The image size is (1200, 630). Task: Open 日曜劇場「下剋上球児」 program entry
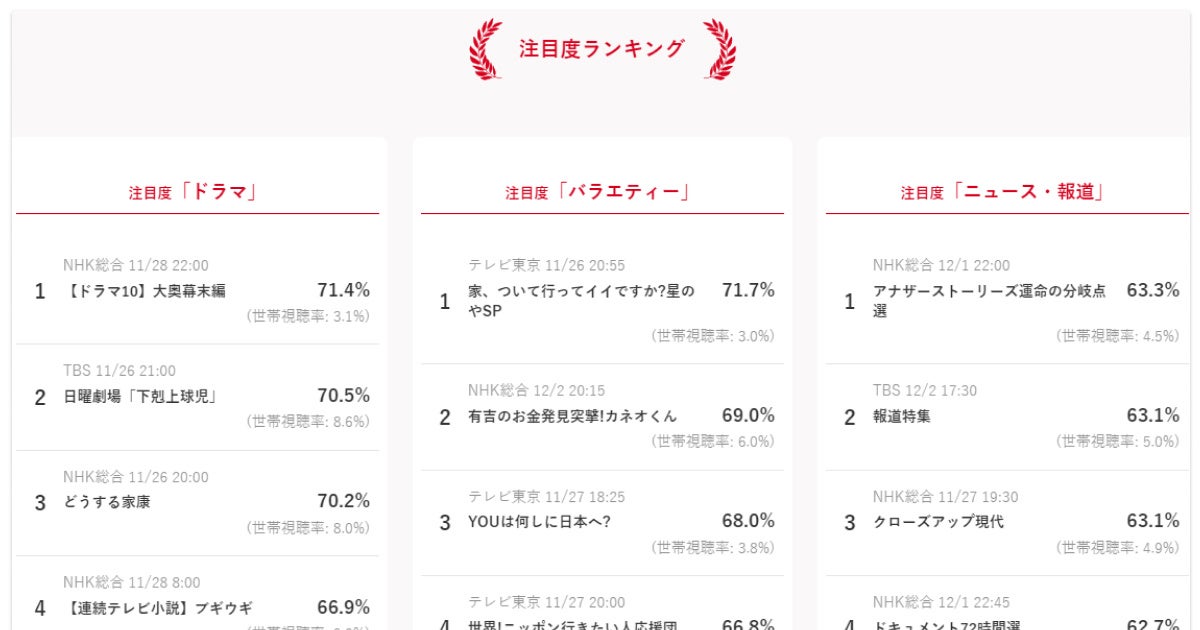pyautogui.click(x=141, y=397)
